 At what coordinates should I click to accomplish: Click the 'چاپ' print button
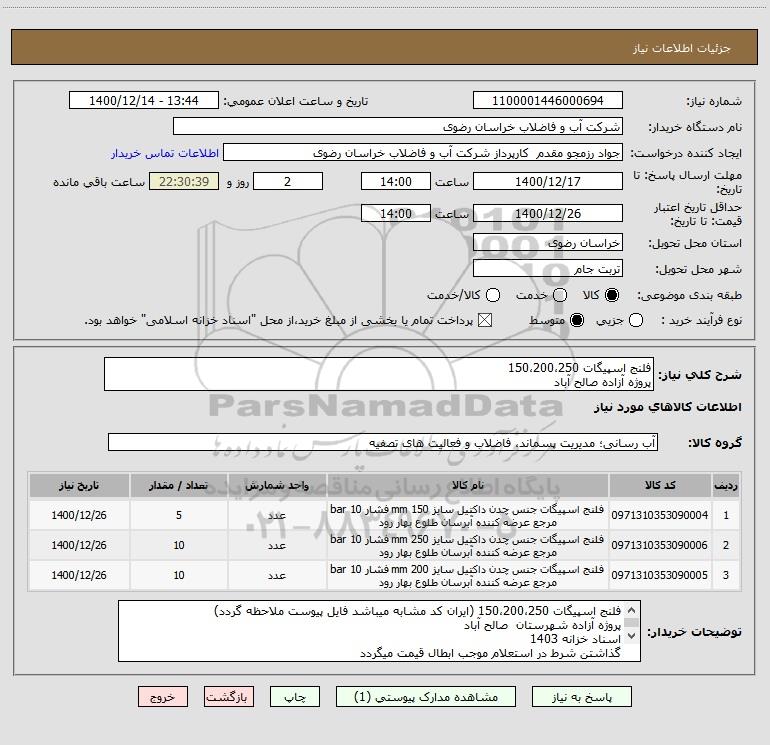click(x=295, y=697)
